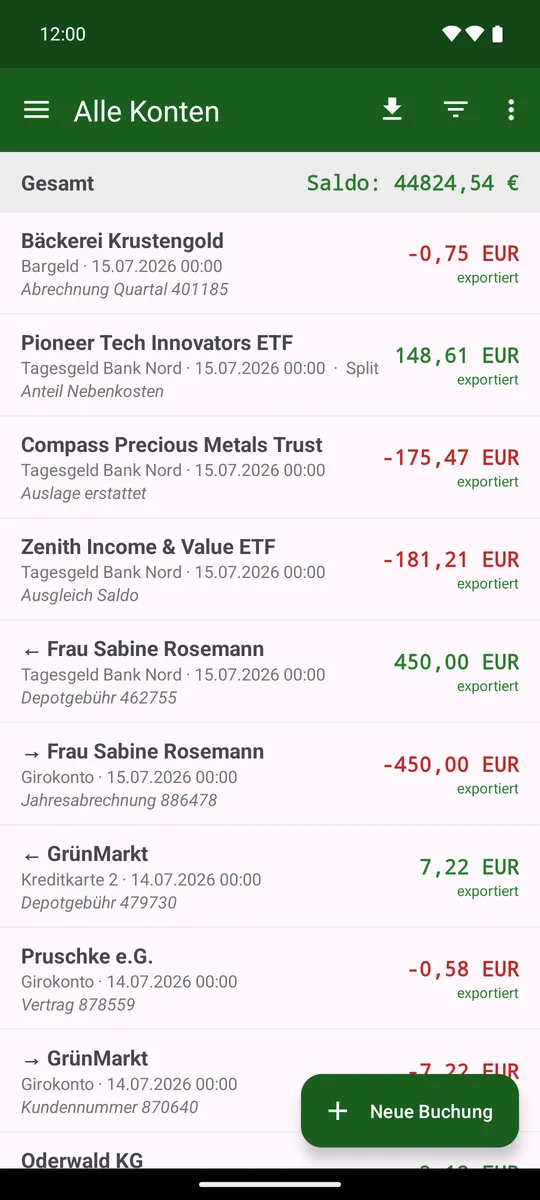Tap the Gesamt Saldo summary header
The image size is (540, 1200).
point(270,183)
